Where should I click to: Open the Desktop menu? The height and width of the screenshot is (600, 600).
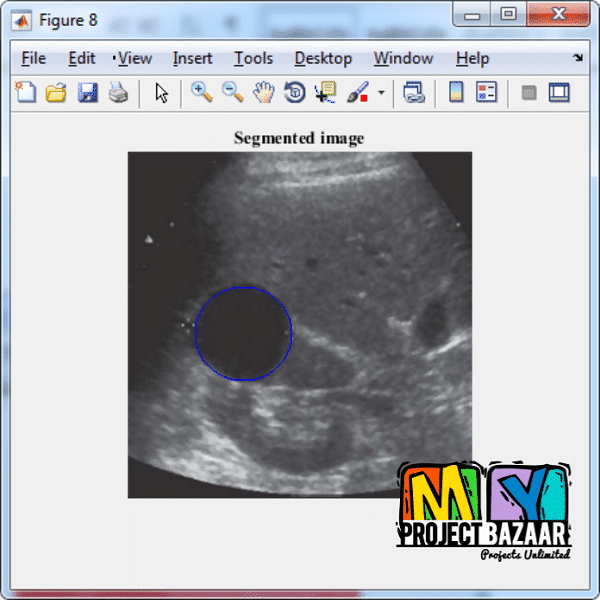(323, 58)
